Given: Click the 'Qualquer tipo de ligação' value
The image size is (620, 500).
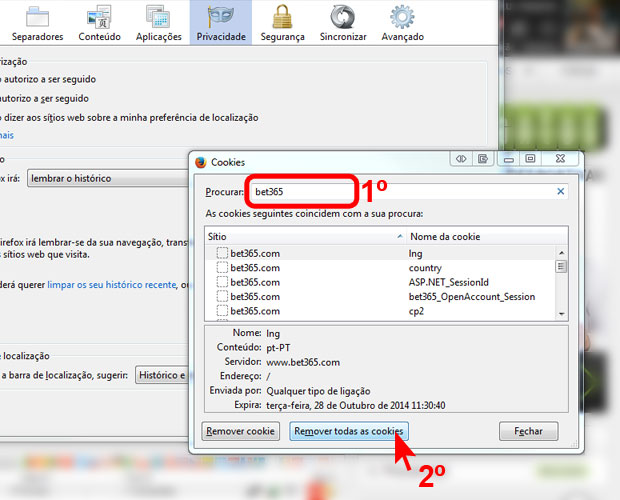Looking at the screenshot, I should [318, 391].
